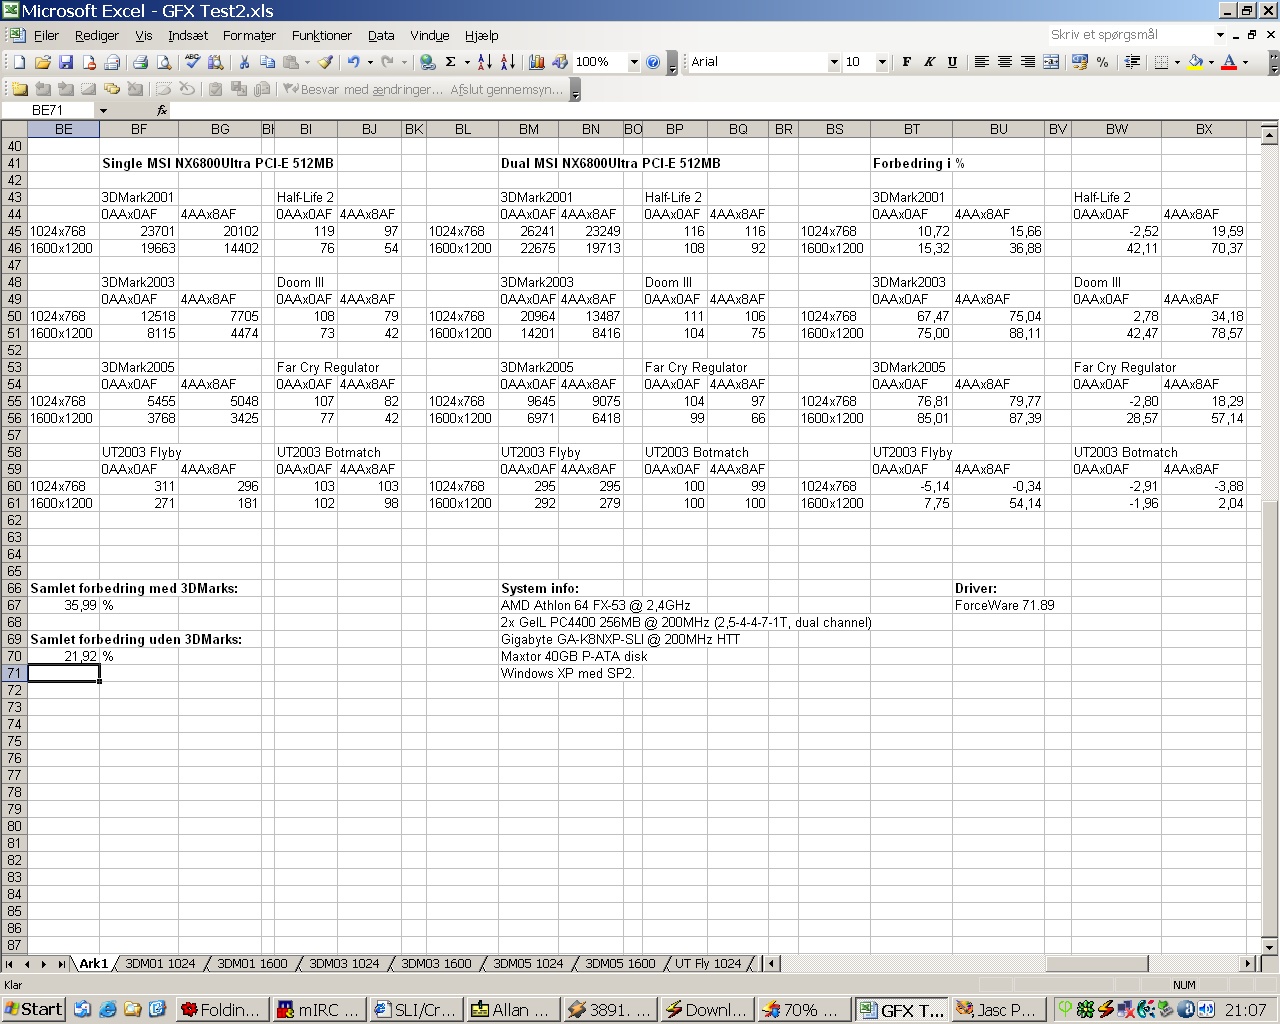The image size is (1280, 1024).
Task: Open the Rediger menu
Action: pos(96,35)
